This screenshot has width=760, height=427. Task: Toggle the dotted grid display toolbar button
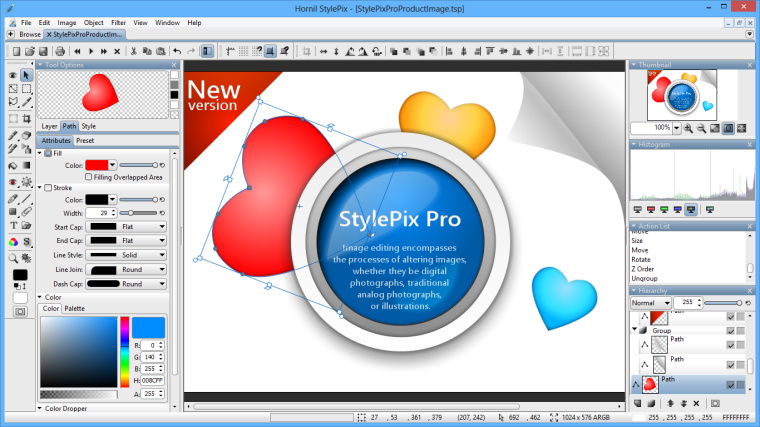(x=243, y=51)
